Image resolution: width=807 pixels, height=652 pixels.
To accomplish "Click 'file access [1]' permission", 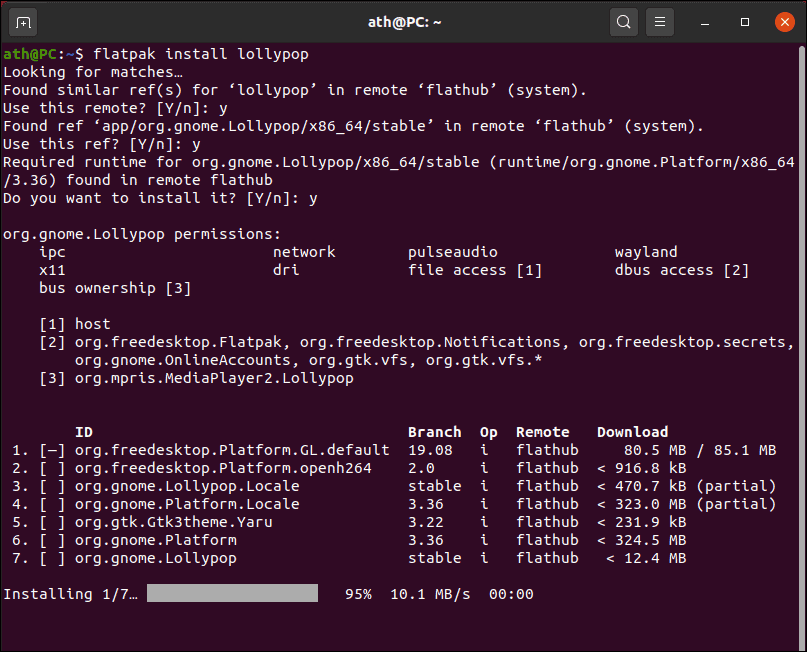I will [x=475, y=270].
